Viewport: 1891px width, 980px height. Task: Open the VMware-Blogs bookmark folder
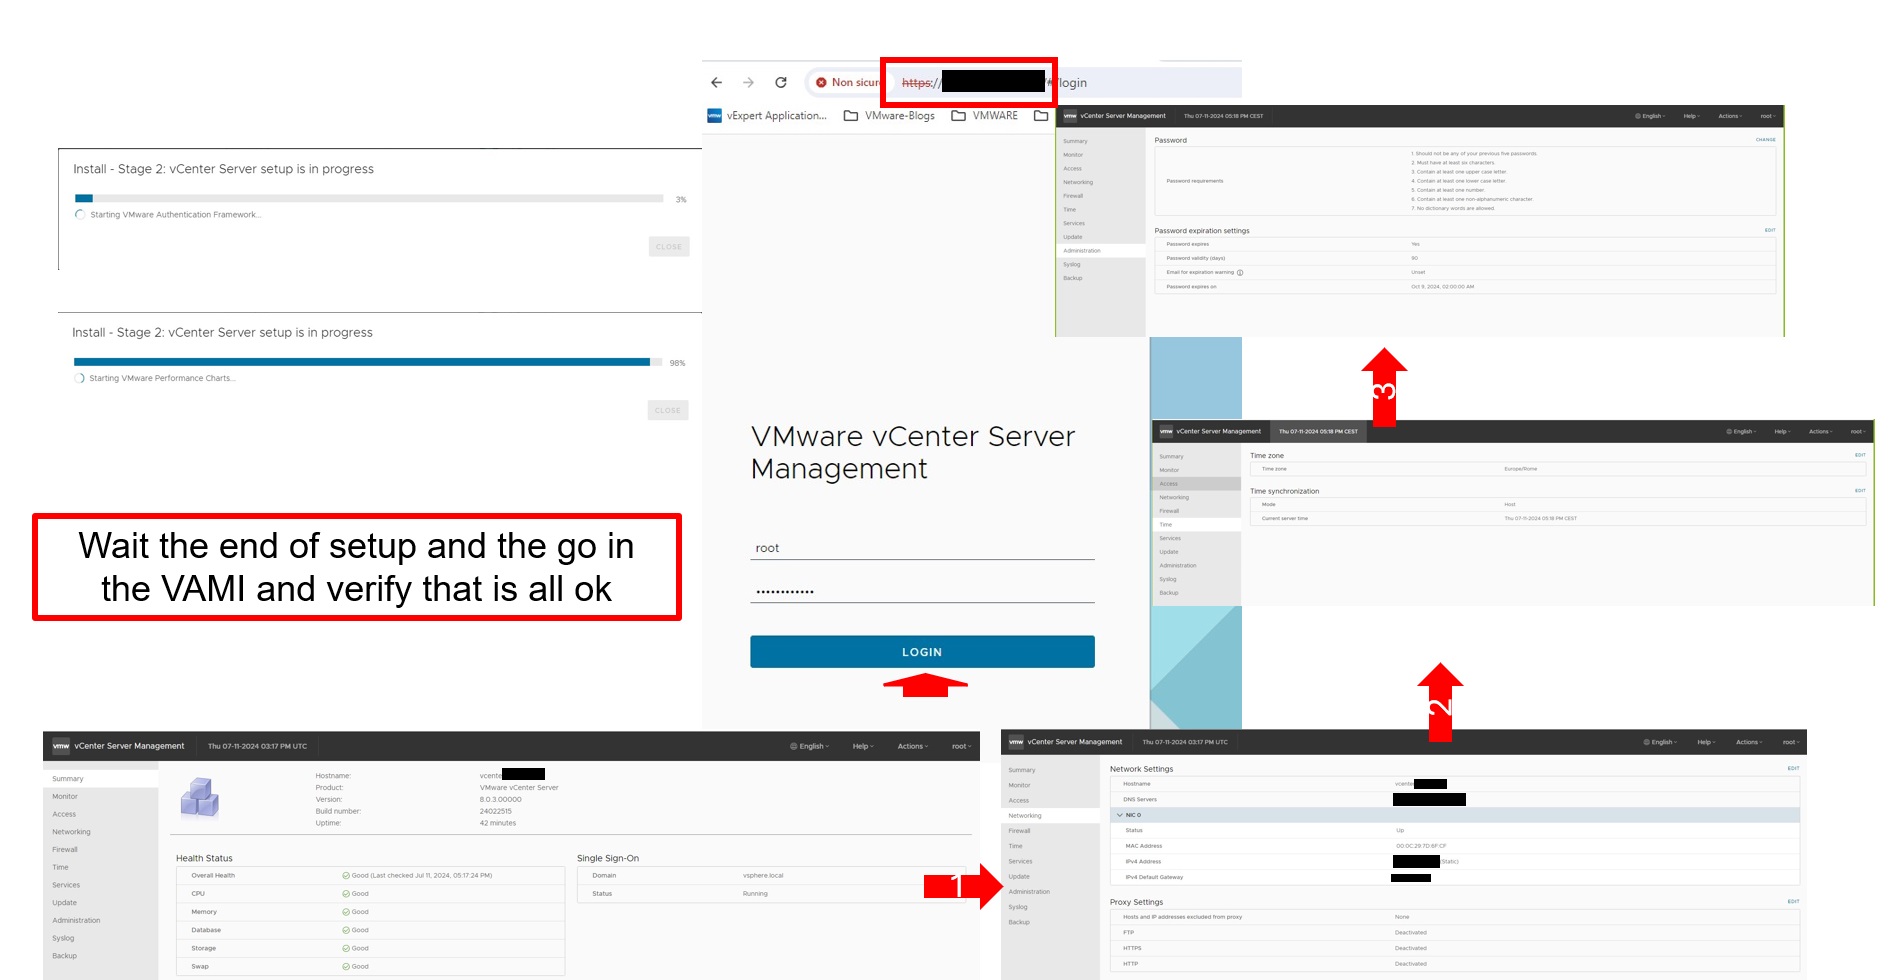[889, 116]
